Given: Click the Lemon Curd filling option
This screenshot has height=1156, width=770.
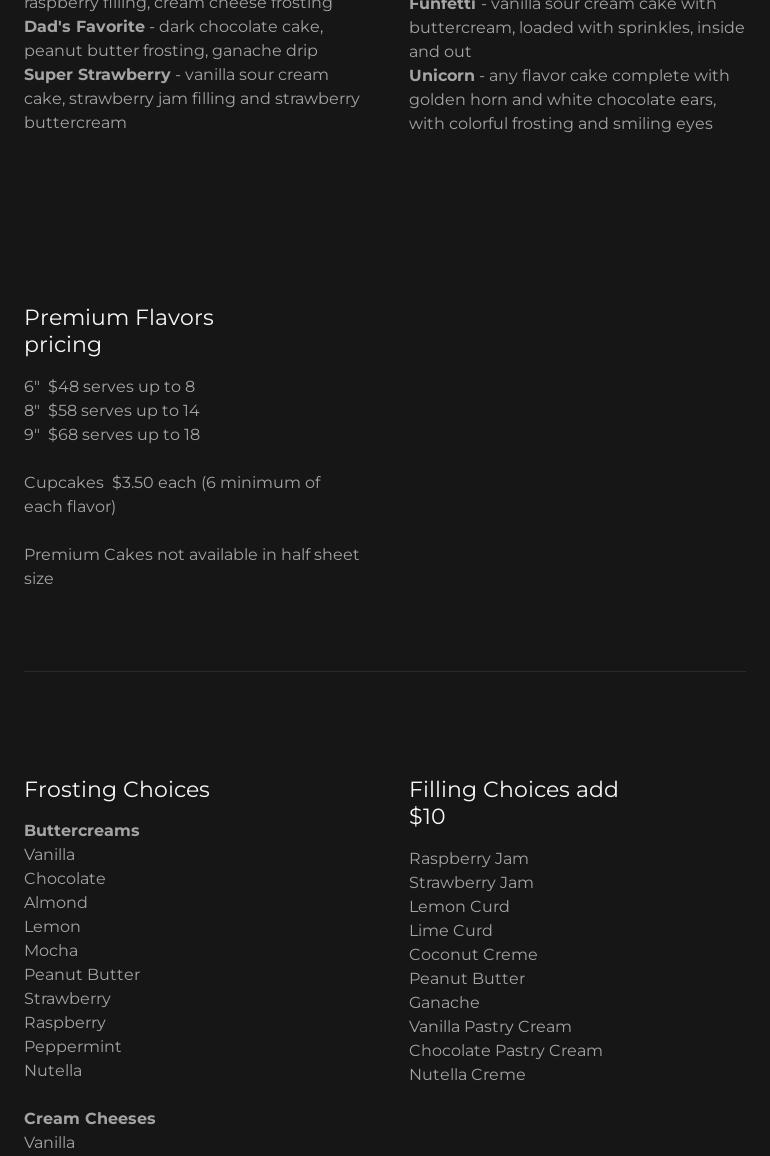Looking at the screenshot, I should coord(459,907).
